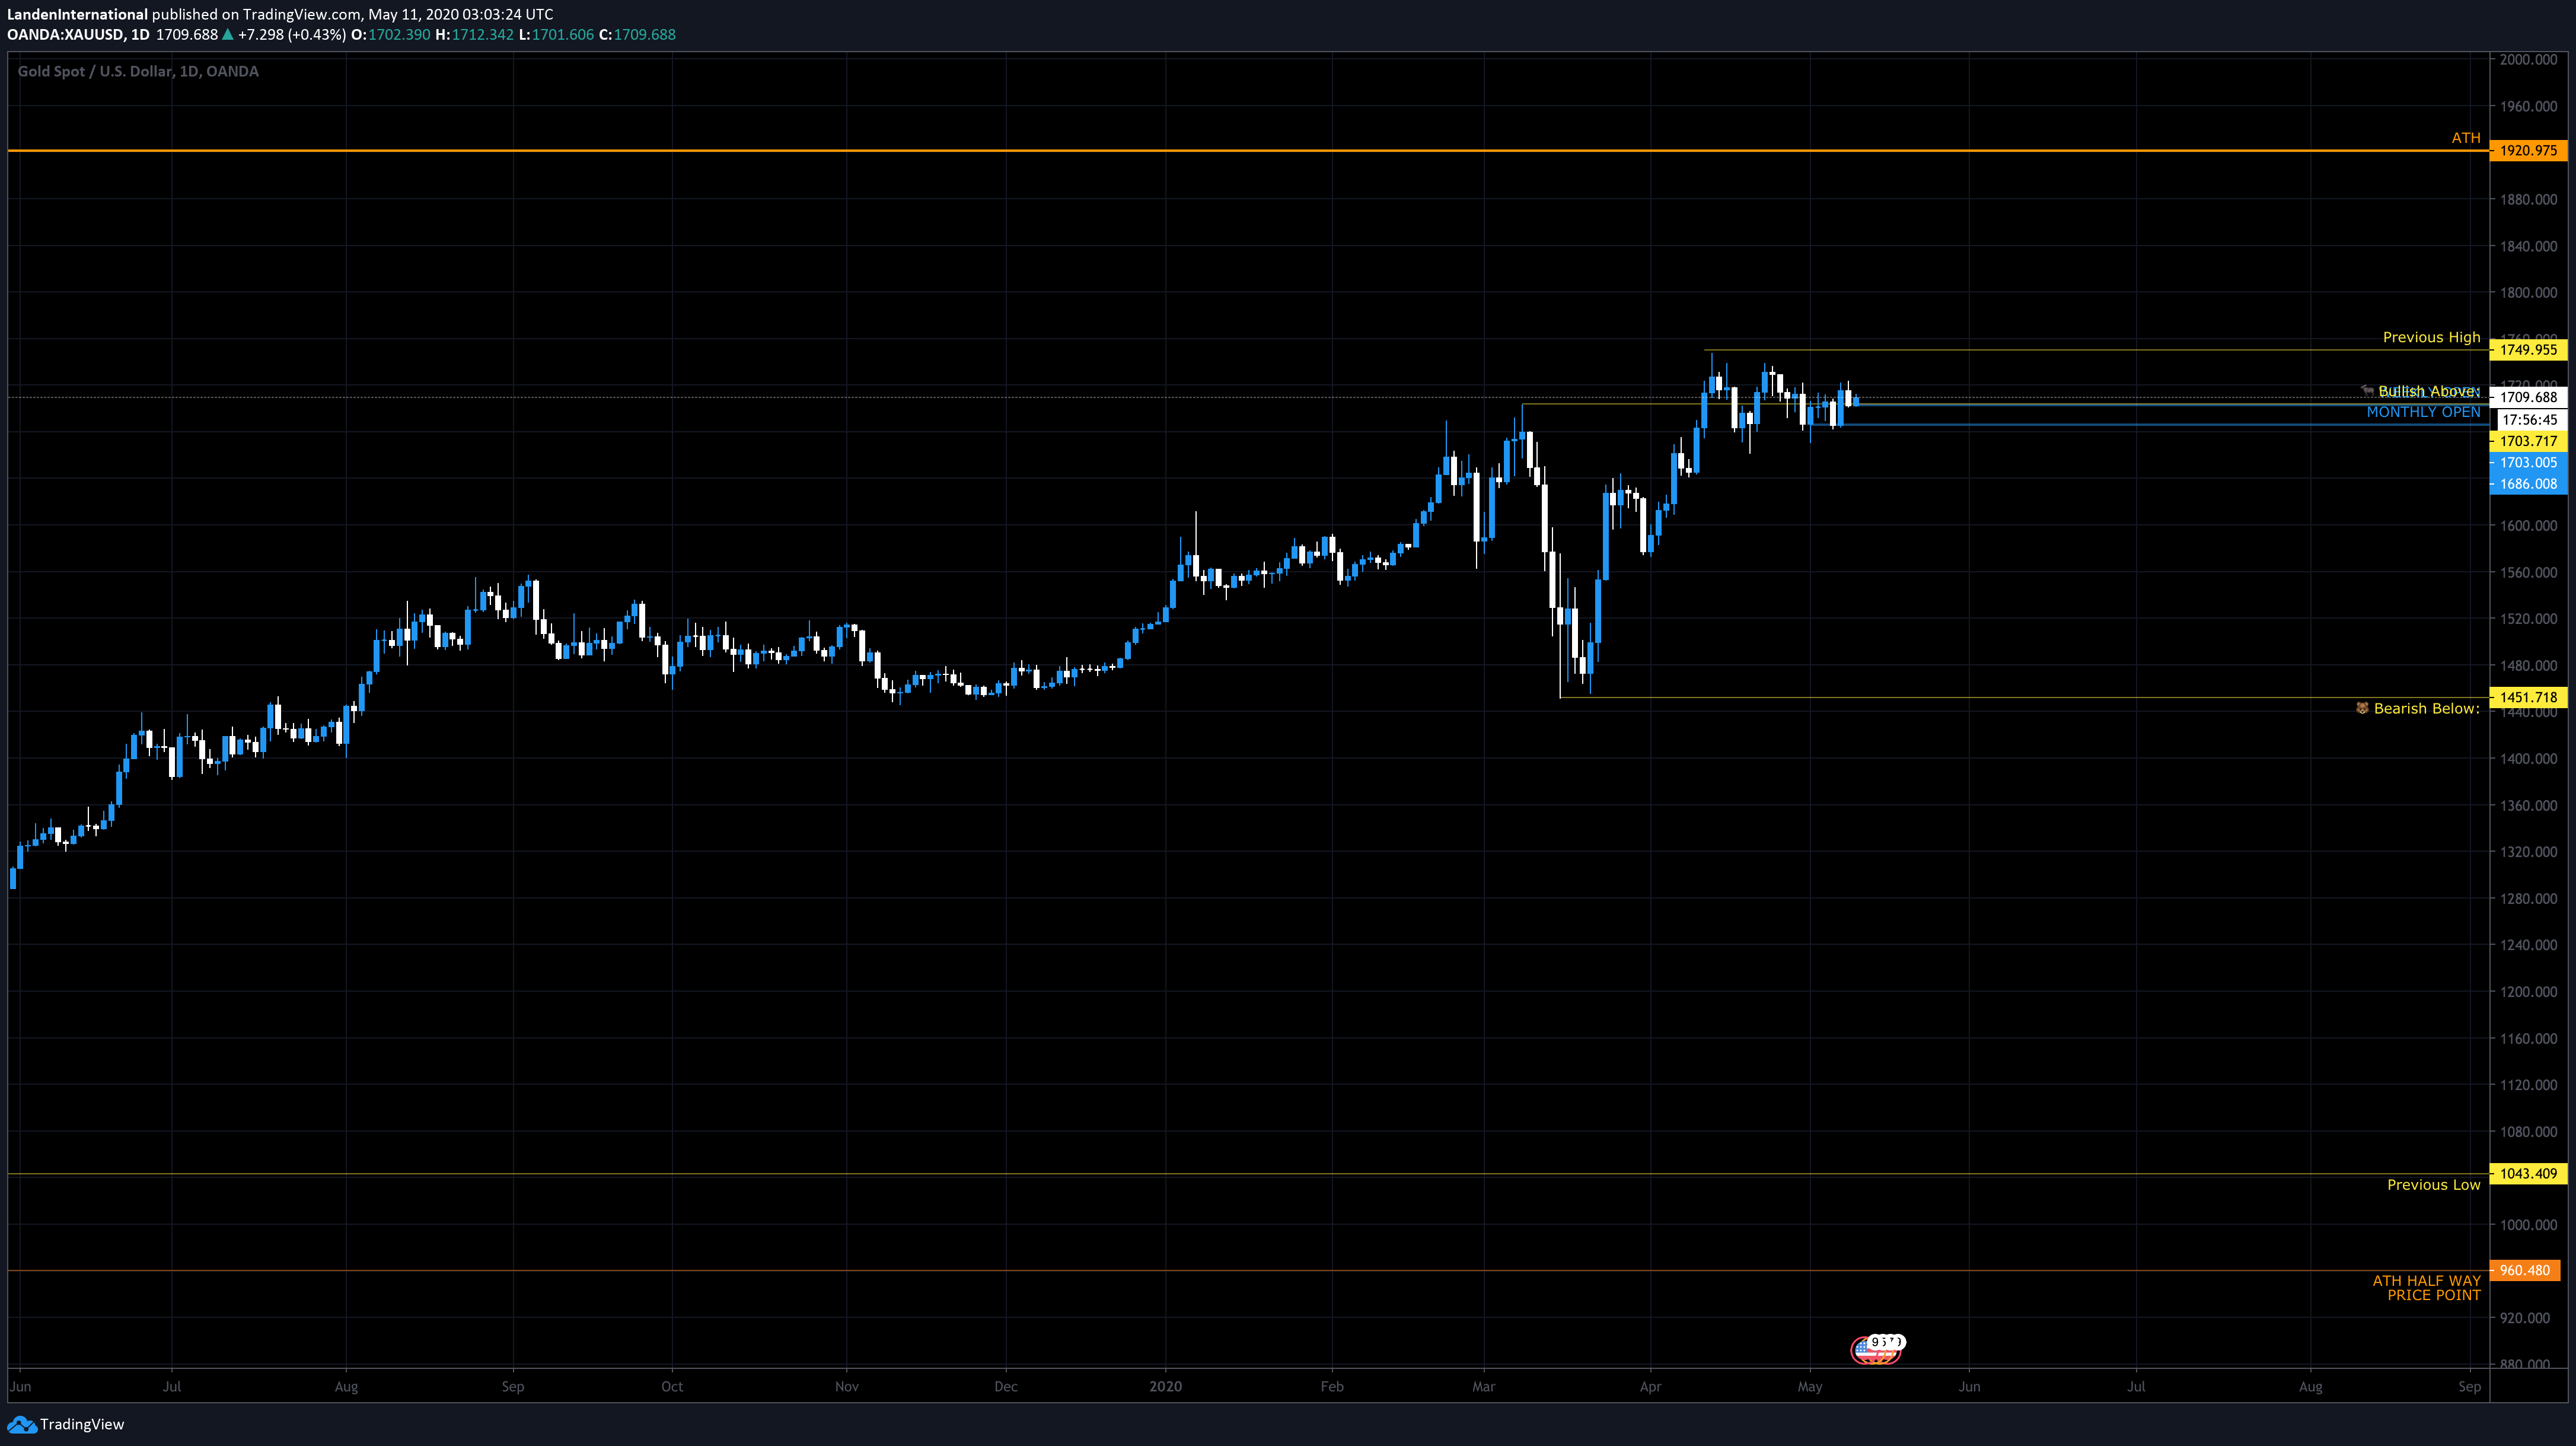Click the Oct label on time axis
Screen dimensions: 2576x1446
coord(672,1386)
